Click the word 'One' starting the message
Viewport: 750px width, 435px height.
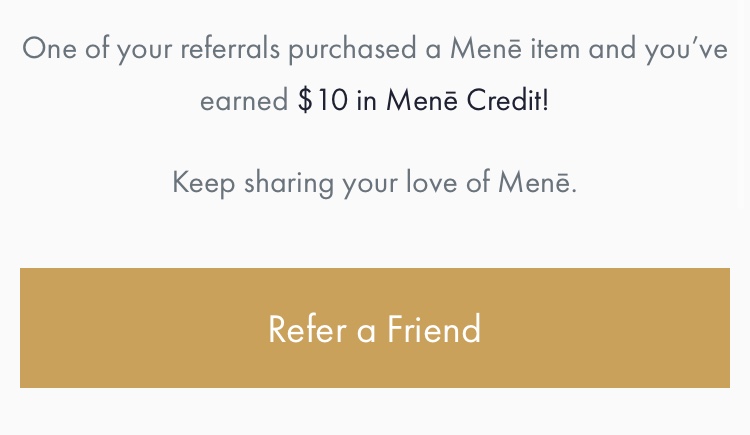click(49, 49)
